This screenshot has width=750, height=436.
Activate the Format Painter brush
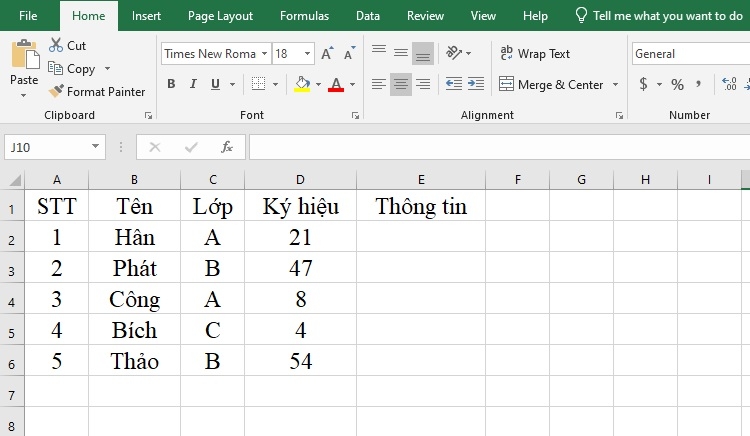click(x=97, y=91)
